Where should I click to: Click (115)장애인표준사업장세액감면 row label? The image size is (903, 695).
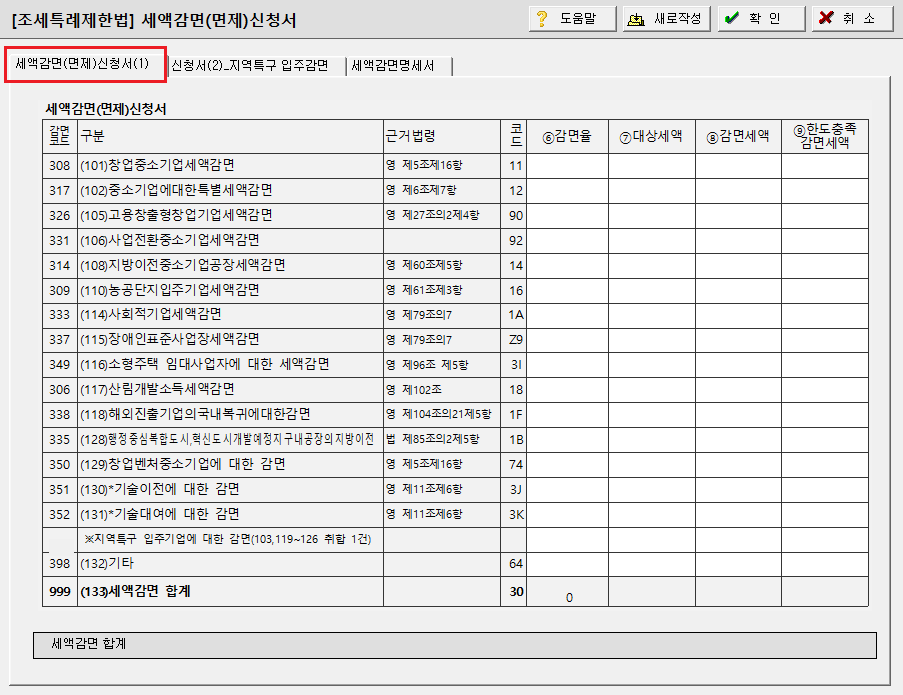[170, 339]
